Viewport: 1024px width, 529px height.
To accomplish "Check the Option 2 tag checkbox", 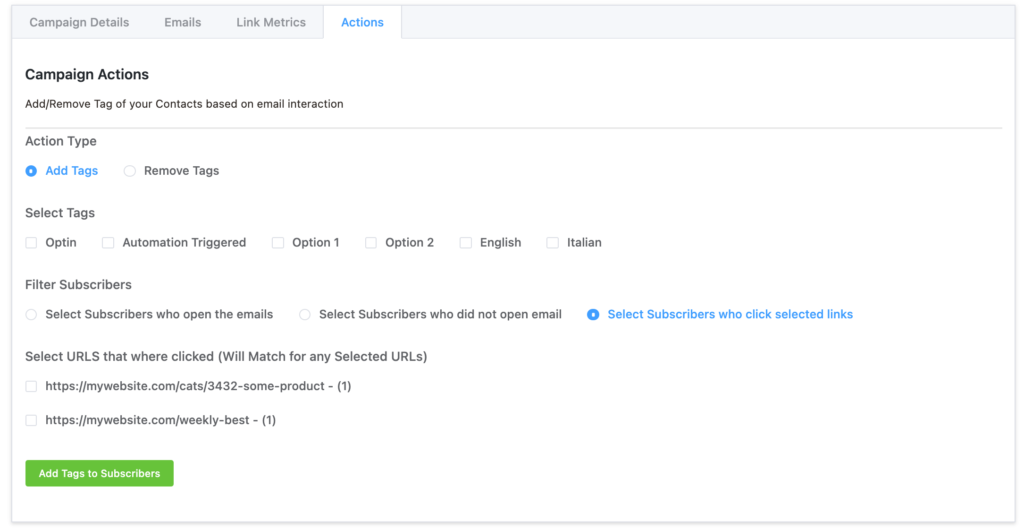I will [x=371, y=243].
